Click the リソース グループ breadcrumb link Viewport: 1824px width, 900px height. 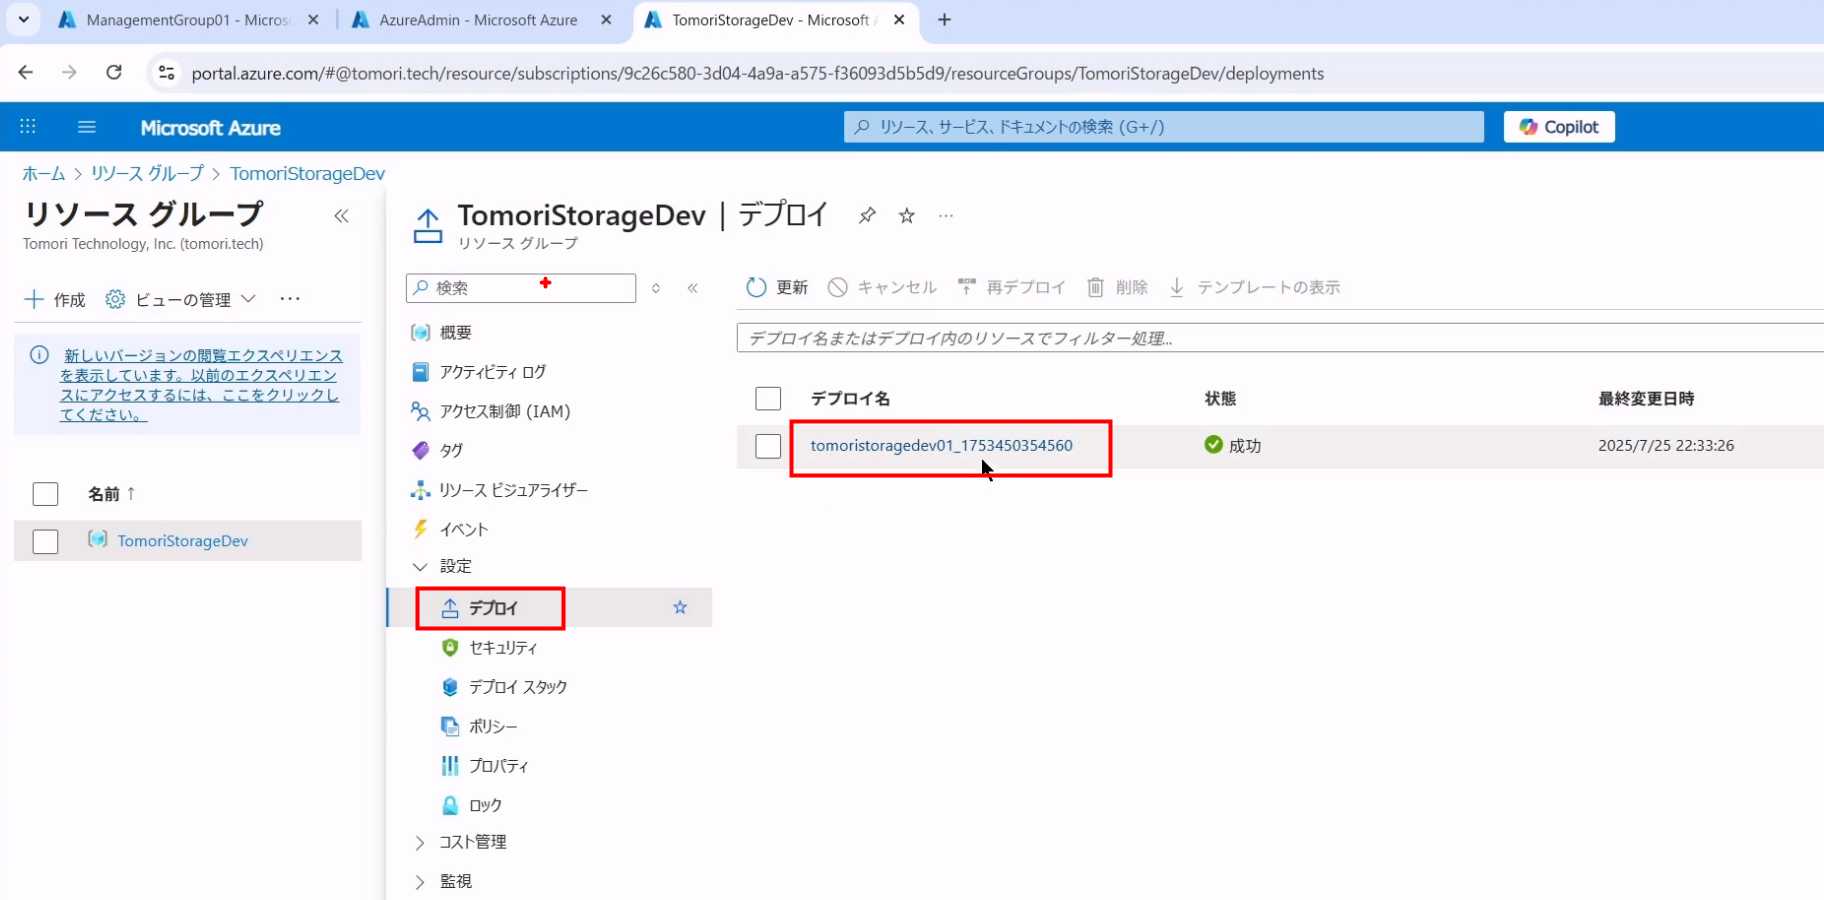click(x=147, y=173)
